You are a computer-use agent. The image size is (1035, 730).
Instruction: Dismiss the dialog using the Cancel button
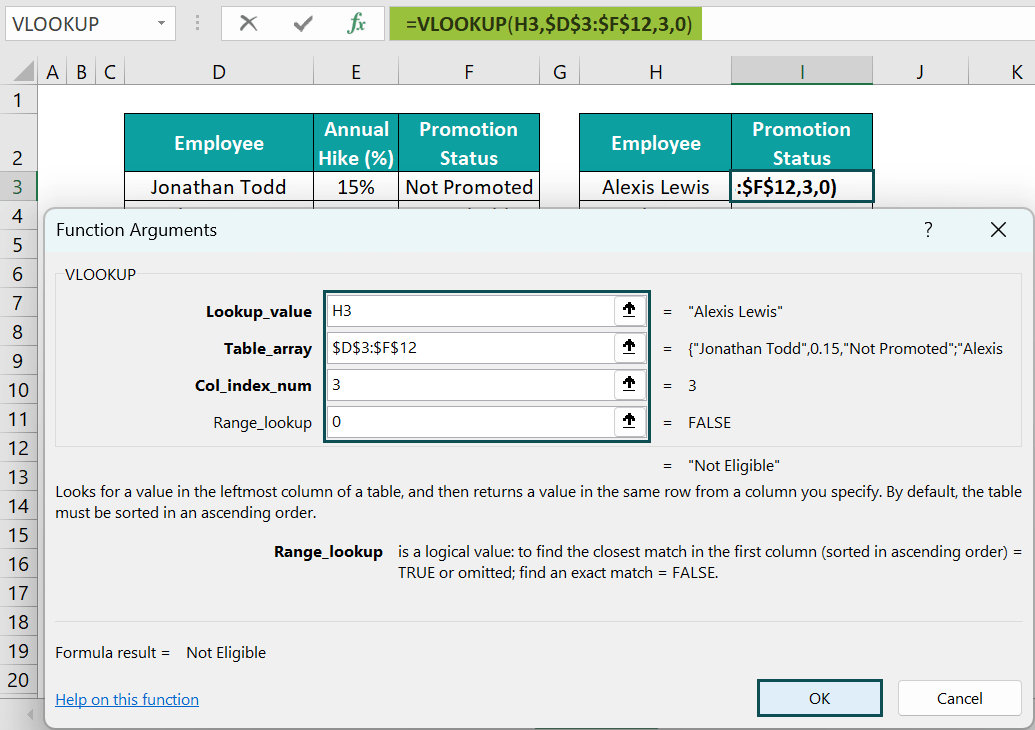coord(959,697)
